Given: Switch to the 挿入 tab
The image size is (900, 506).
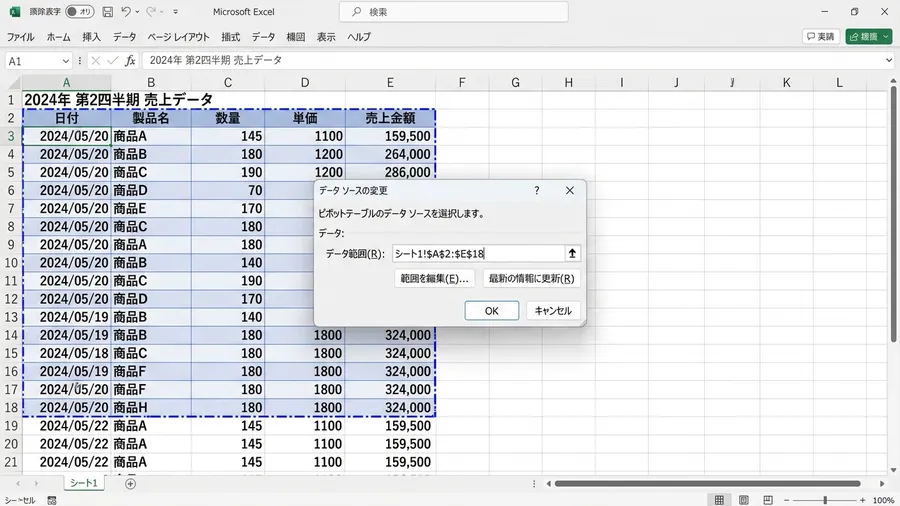Looking at the screenshot, I should (91, 37).
